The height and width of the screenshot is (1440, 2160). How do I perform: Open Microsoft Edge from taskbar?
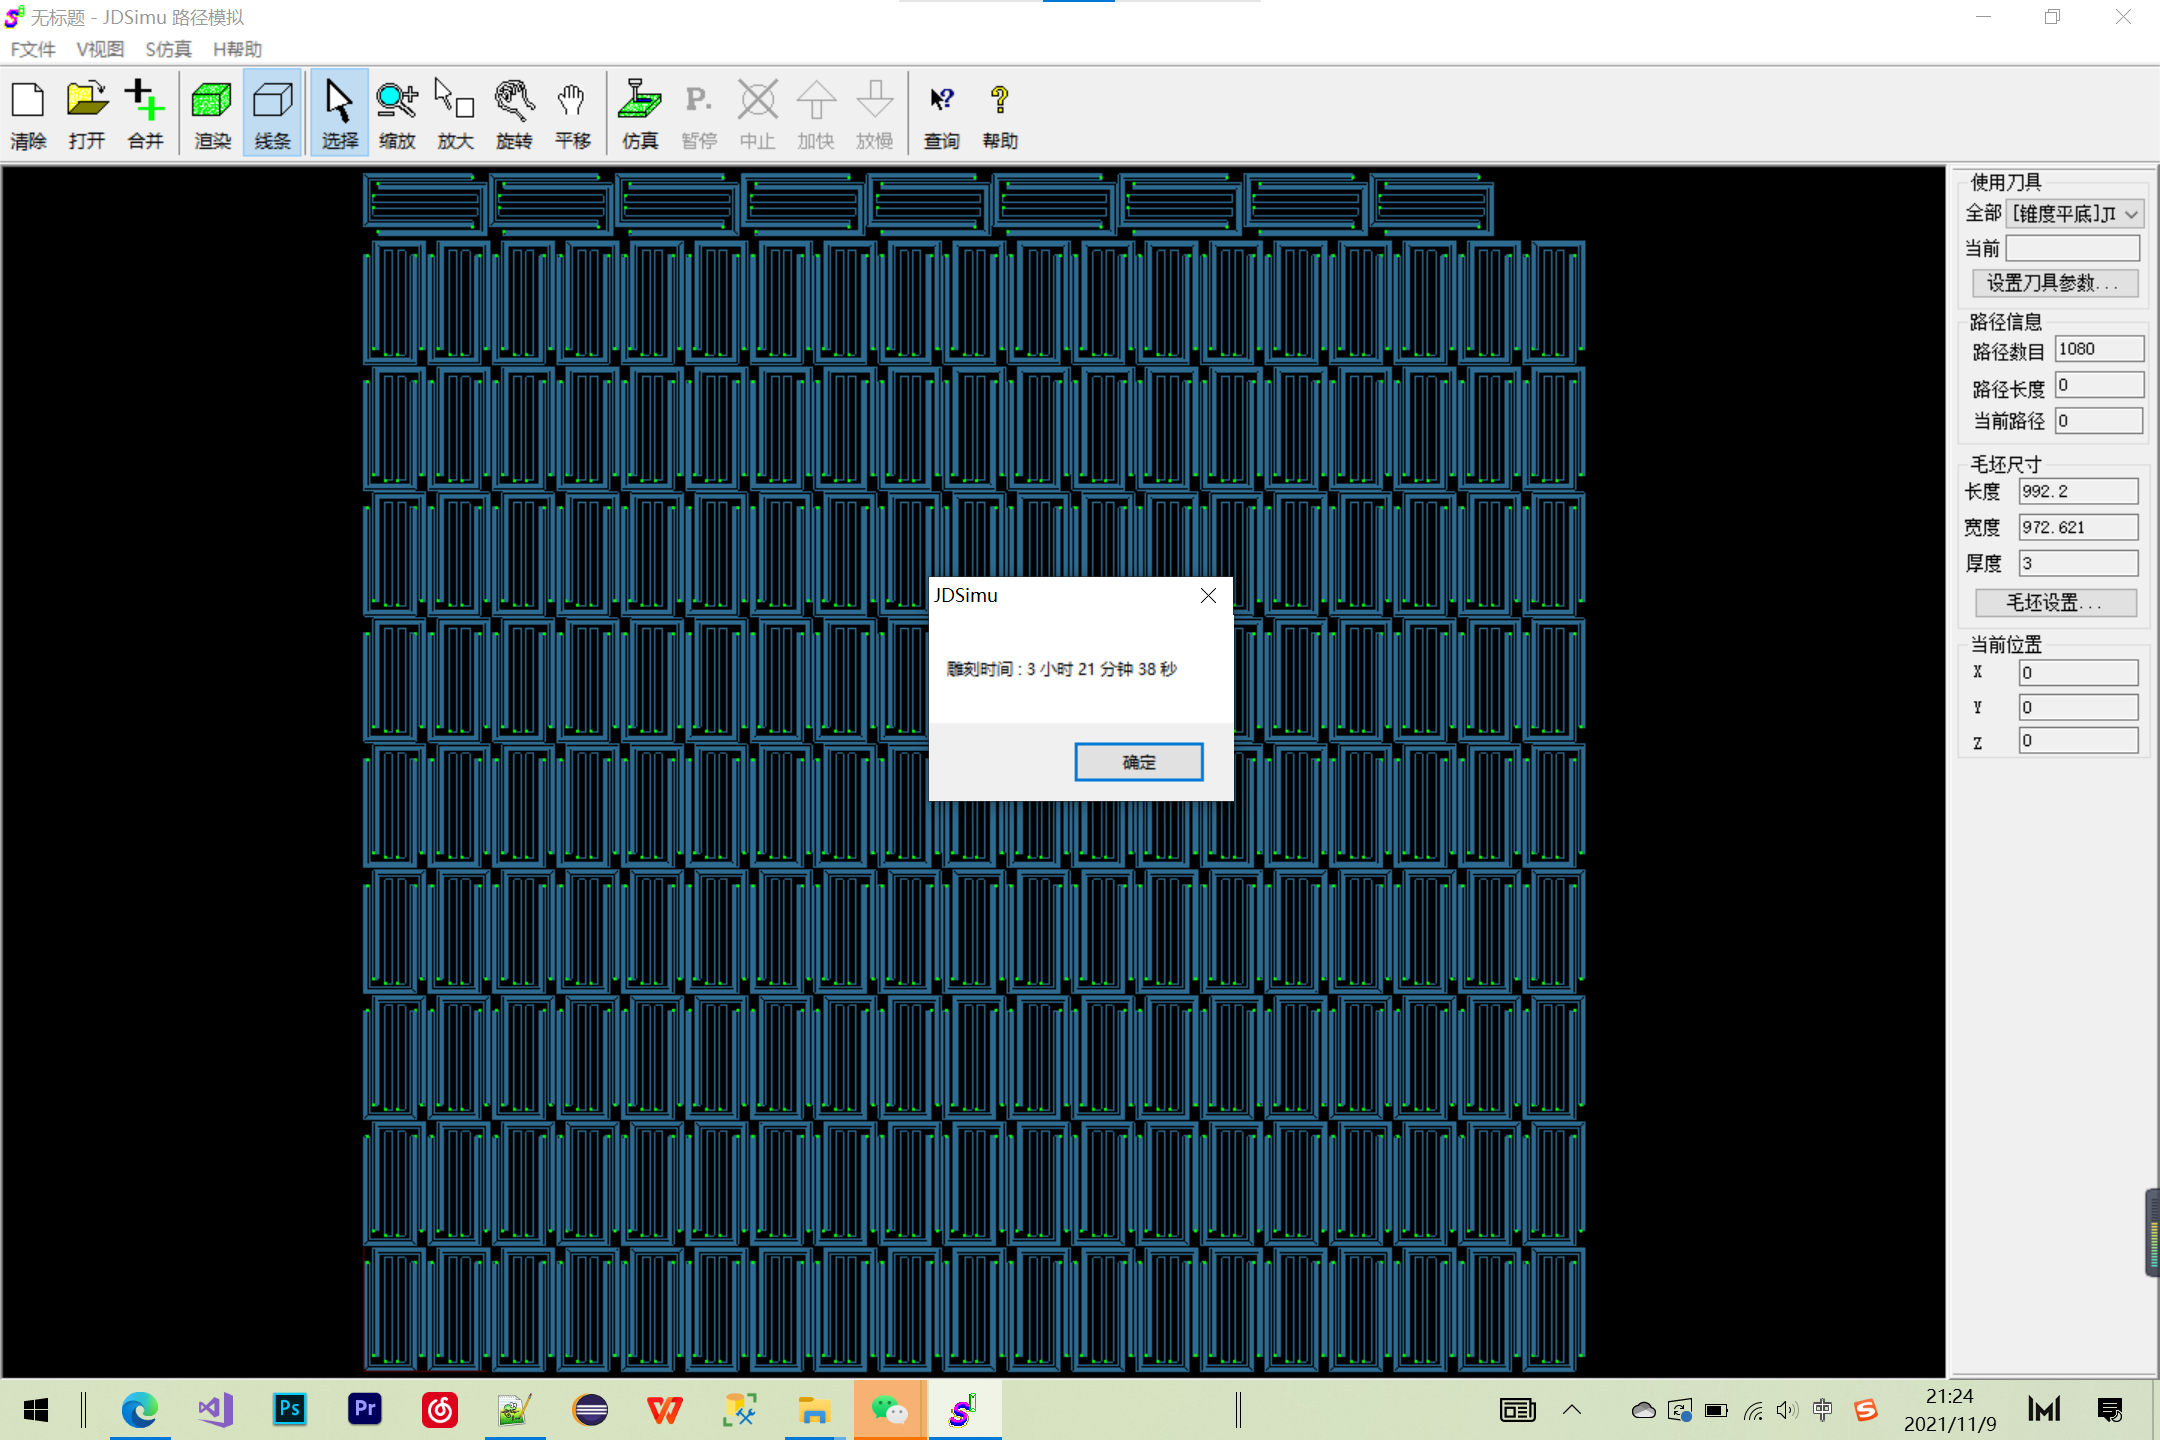(140, 1410)
